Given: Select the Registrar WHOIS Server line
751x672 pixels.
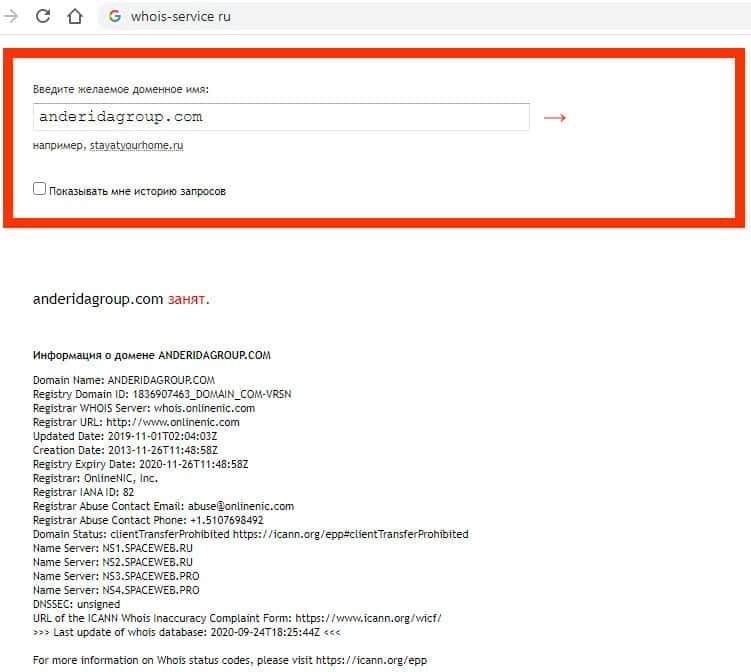Looking at the screenshot, I should 144,408.
